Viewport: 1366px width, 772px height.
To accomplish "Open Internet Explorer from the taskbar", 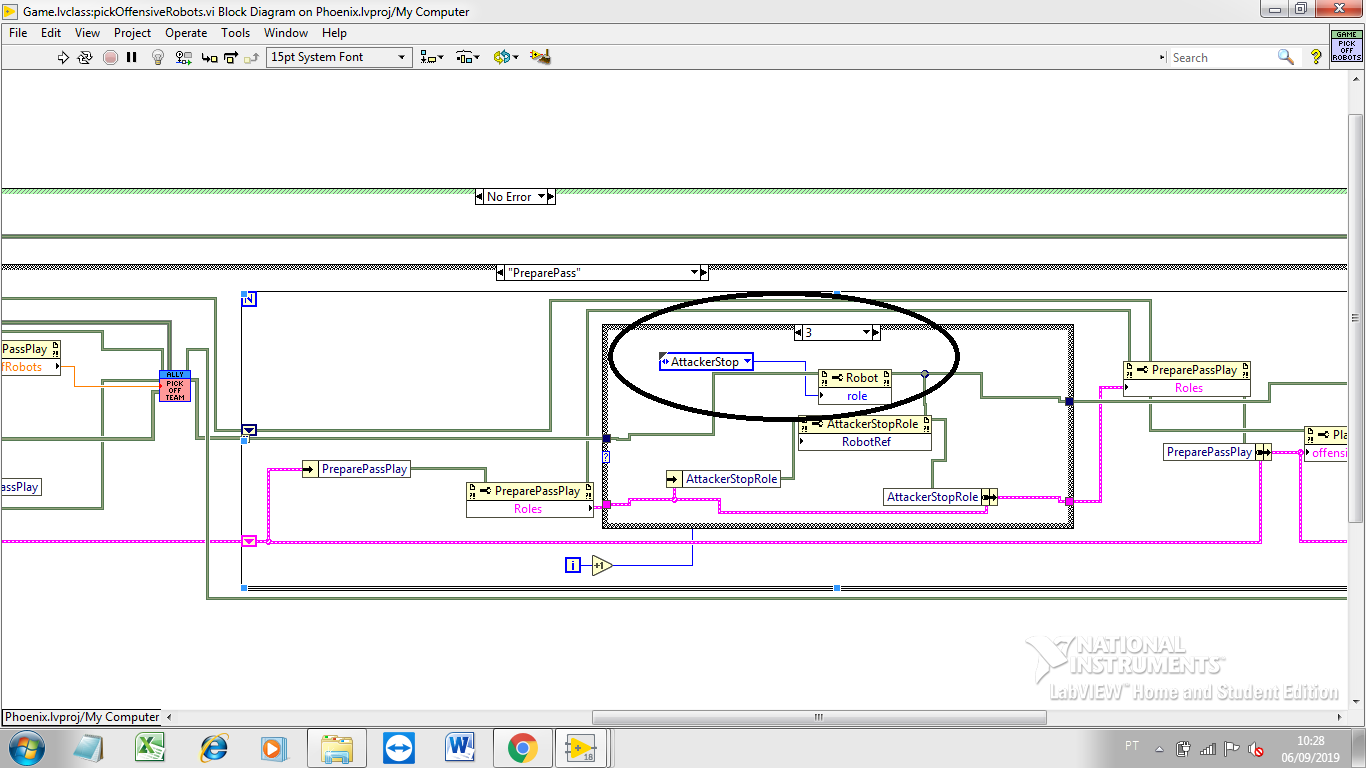I will [x=213, y=748].
